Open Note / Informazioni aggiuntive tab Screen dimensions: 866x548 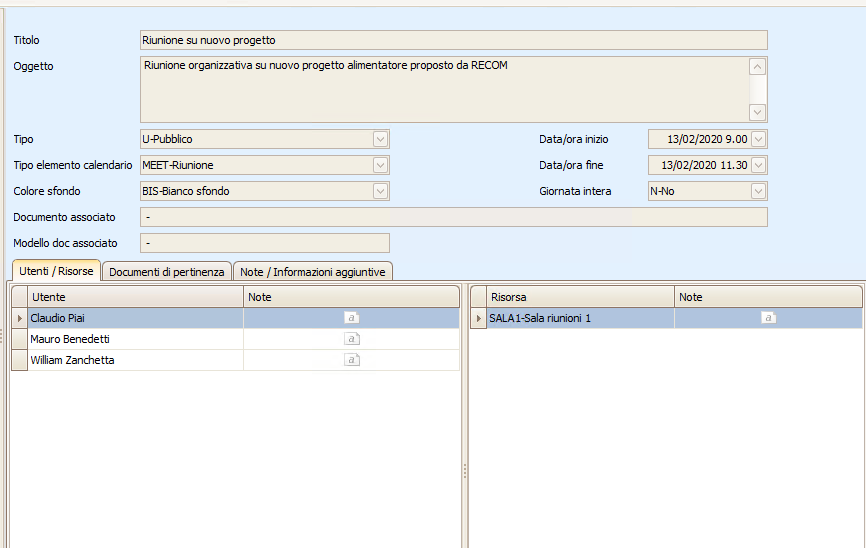click(x=313, y=272)
